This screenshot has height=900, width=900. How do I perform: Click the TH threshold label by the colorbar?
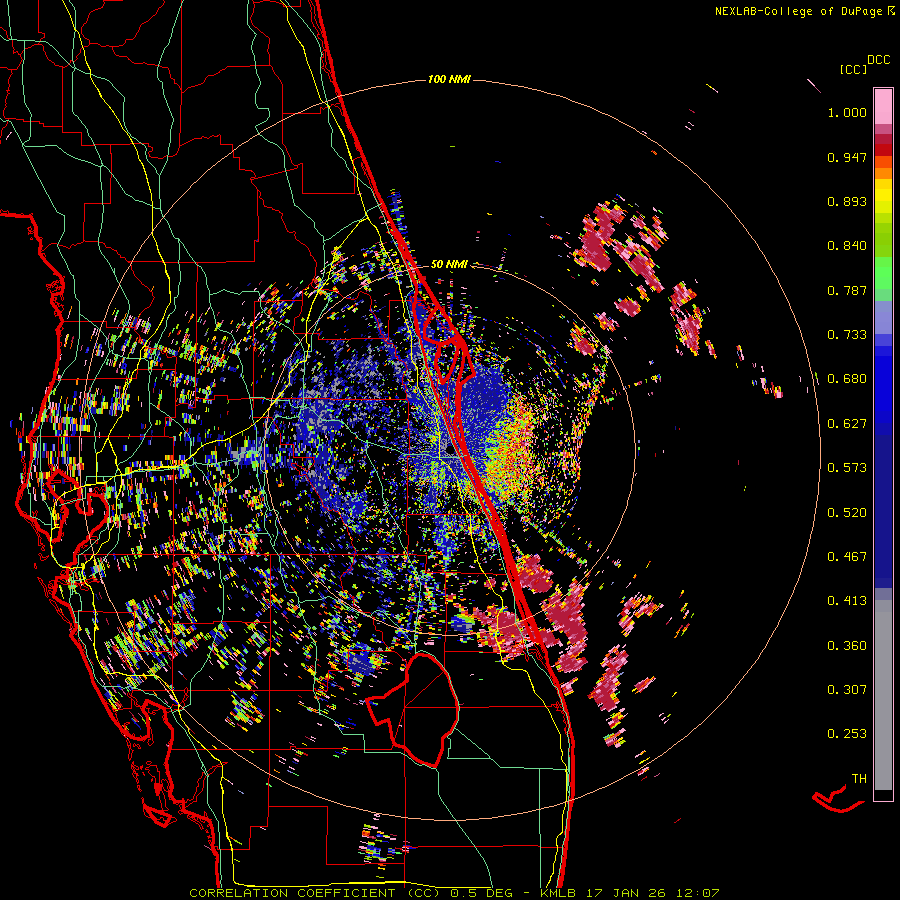click(x=859, y=779)
